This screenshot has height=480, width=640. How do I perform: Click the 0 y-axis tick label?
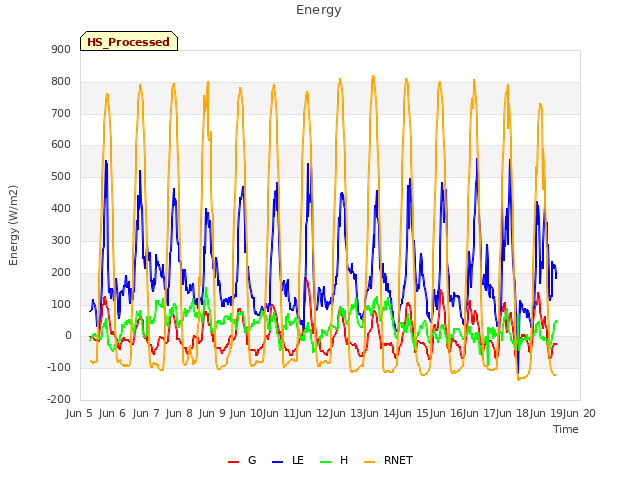point(68,336)
